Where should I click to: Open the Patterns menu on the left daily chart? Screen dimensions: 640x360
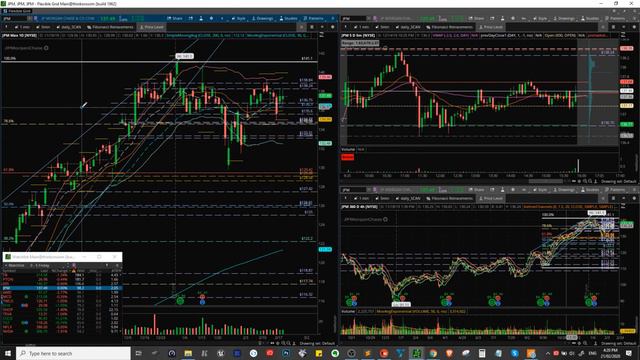tap(313, 18)
